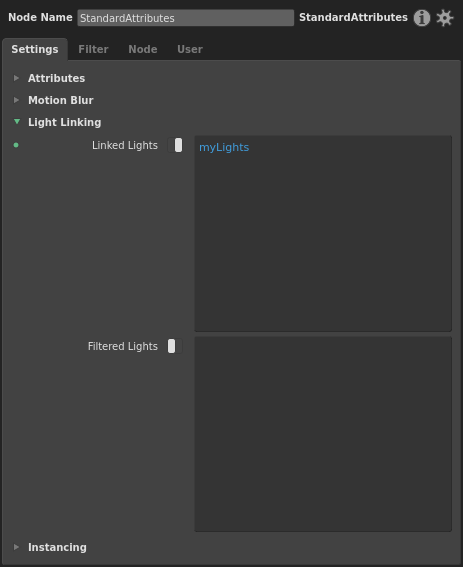This screenshot has width=463, height=567.
Task: Enable the Filtered Lights switch
Action: tap(175, 346)
